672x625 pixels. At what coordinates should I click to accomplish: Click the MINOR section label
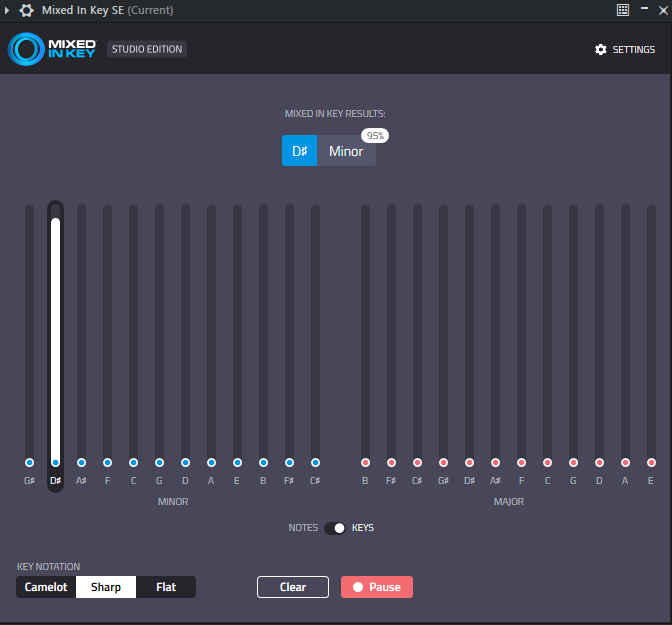click(x=173, y=502)
